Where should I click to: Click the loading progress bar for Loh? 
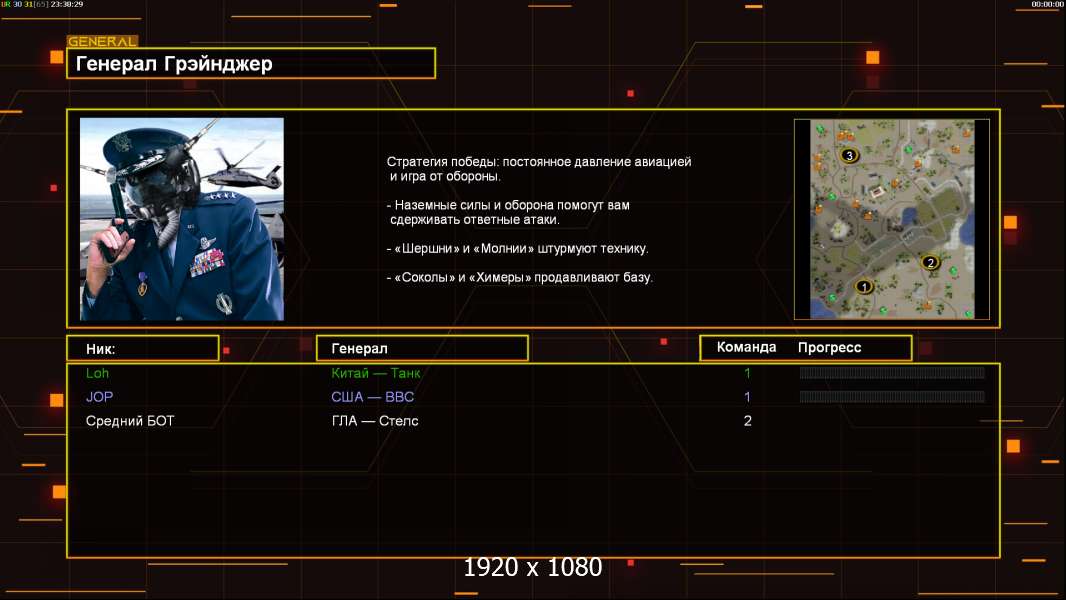tap(892, 372)
